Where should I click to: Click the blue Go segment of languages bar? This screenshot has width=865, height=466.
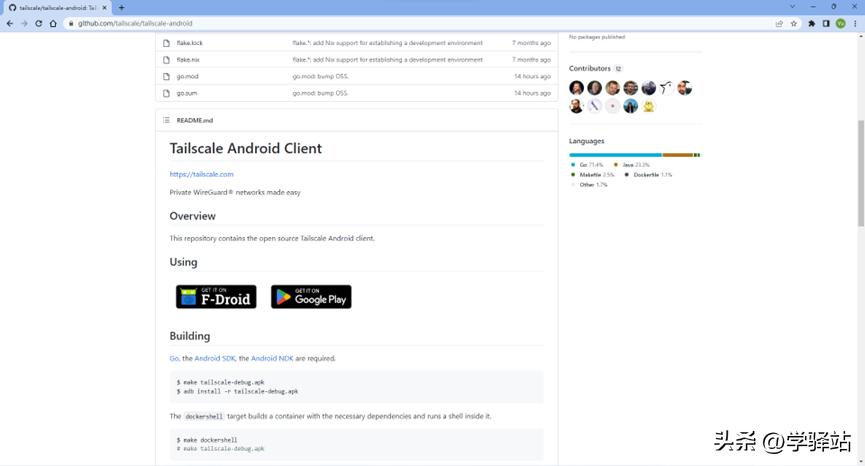615,155
